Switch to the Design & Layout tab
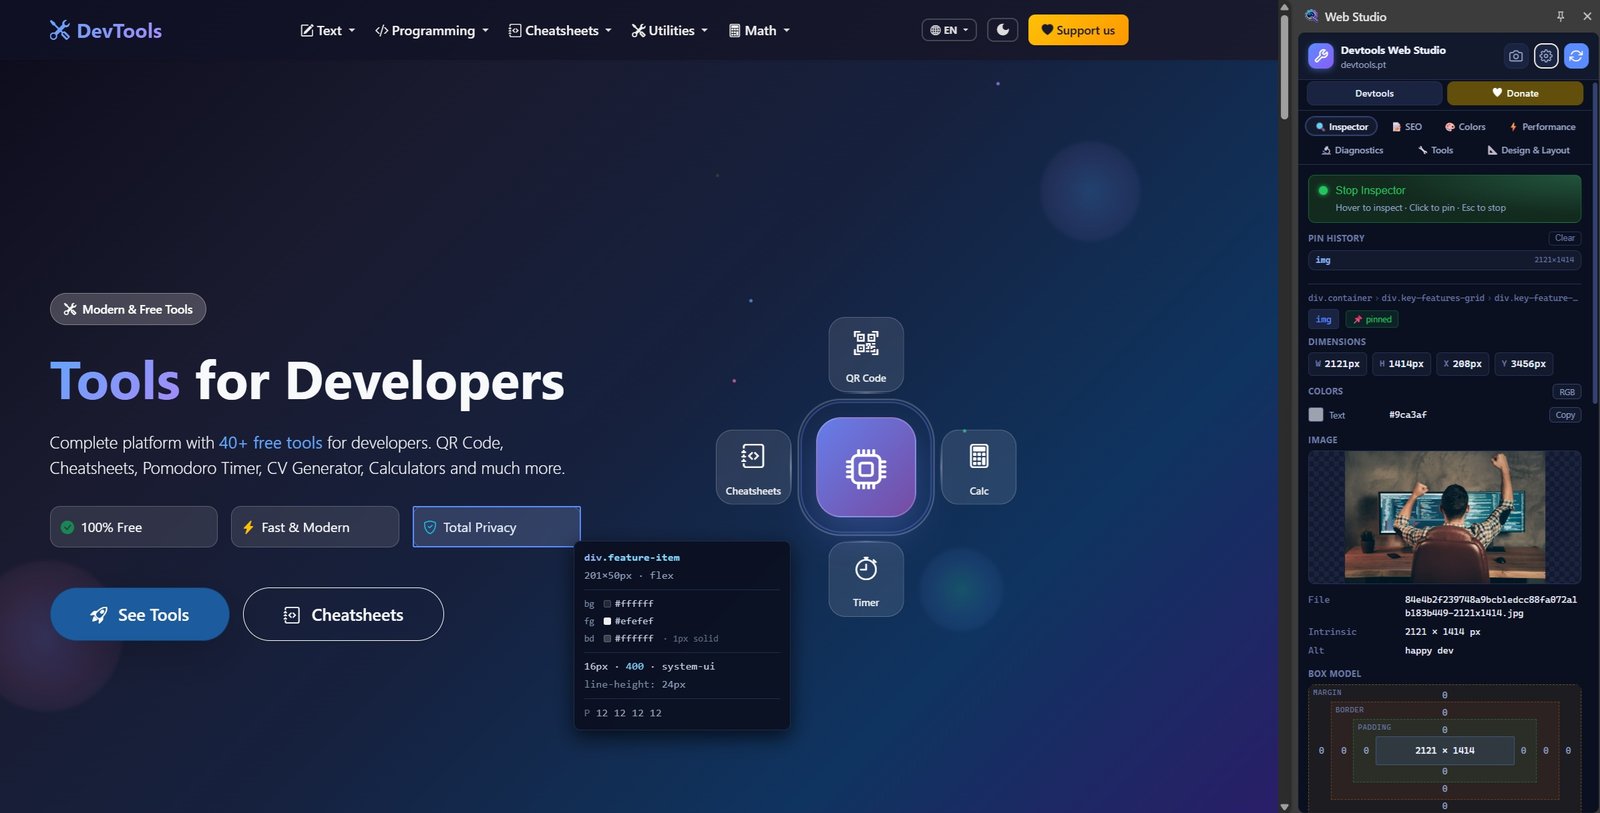This screenshot has width=1600, height=813. [x=1528, y=150]
